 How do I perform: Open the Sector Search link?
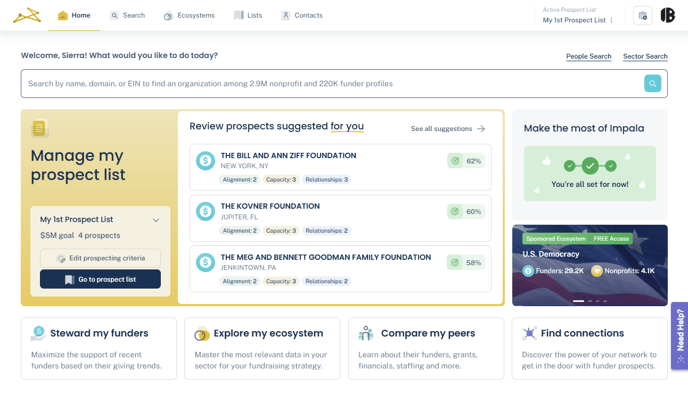[x=644, y=56]
